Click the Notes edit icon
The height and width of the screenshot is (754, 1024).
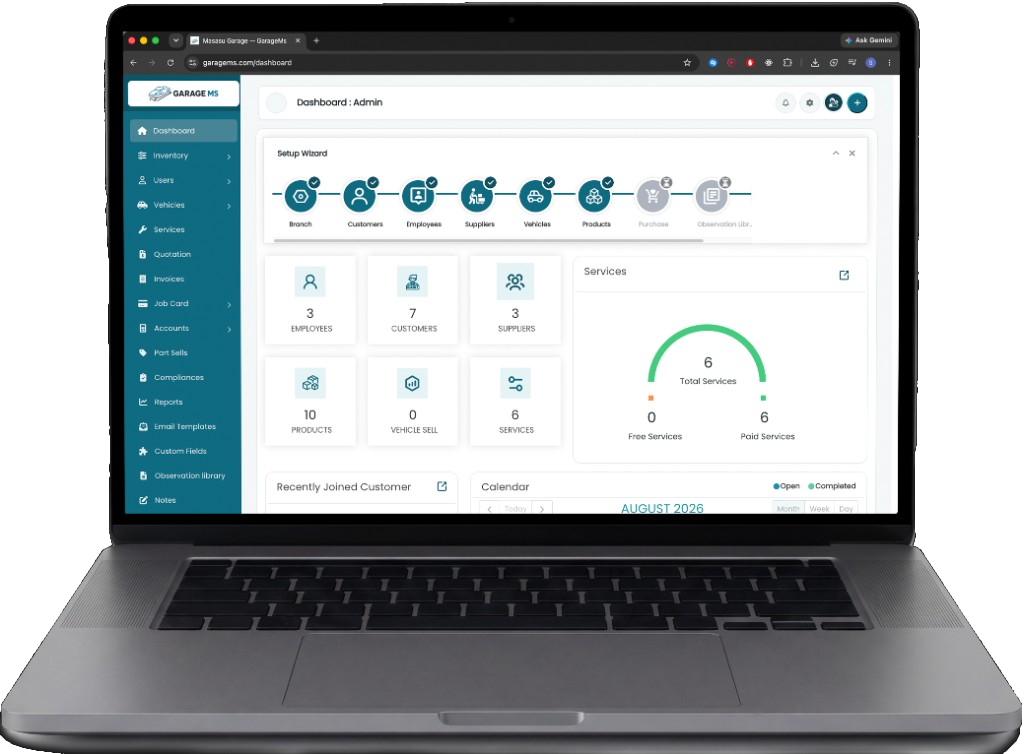pos(143,500)
